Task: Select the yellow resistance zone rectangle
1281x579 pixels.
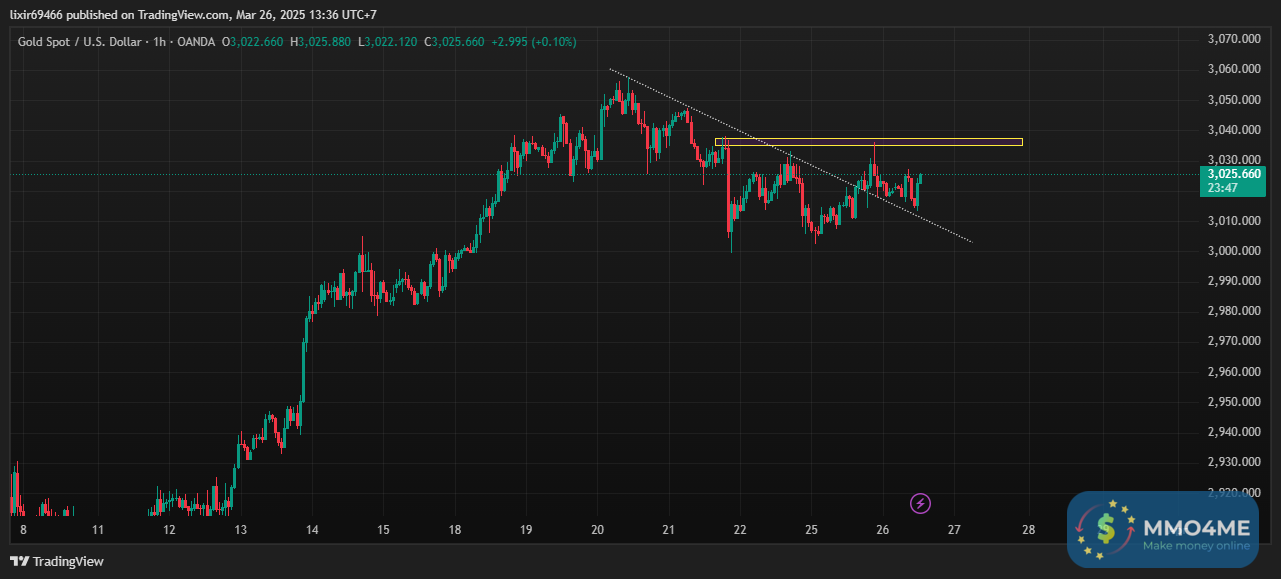Action: coord(869,142)
